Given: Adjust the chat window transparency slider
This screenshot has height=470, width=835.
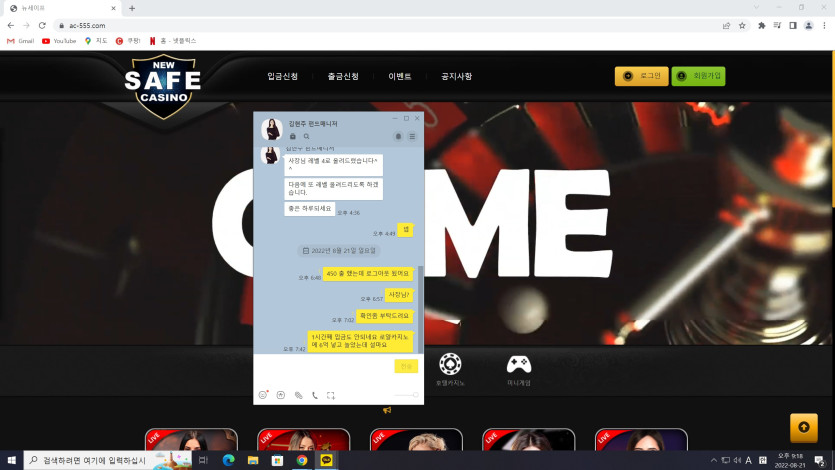Looking at the screenshot, I should pyautogui.click(x=407, y=395).
